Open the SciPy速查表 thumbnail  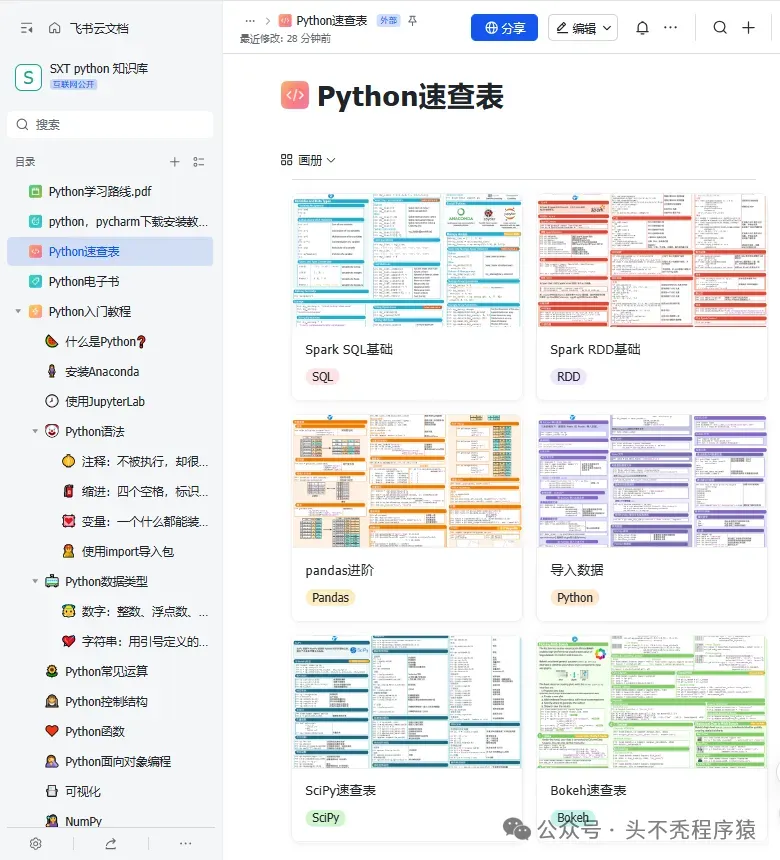pos(407,702)
